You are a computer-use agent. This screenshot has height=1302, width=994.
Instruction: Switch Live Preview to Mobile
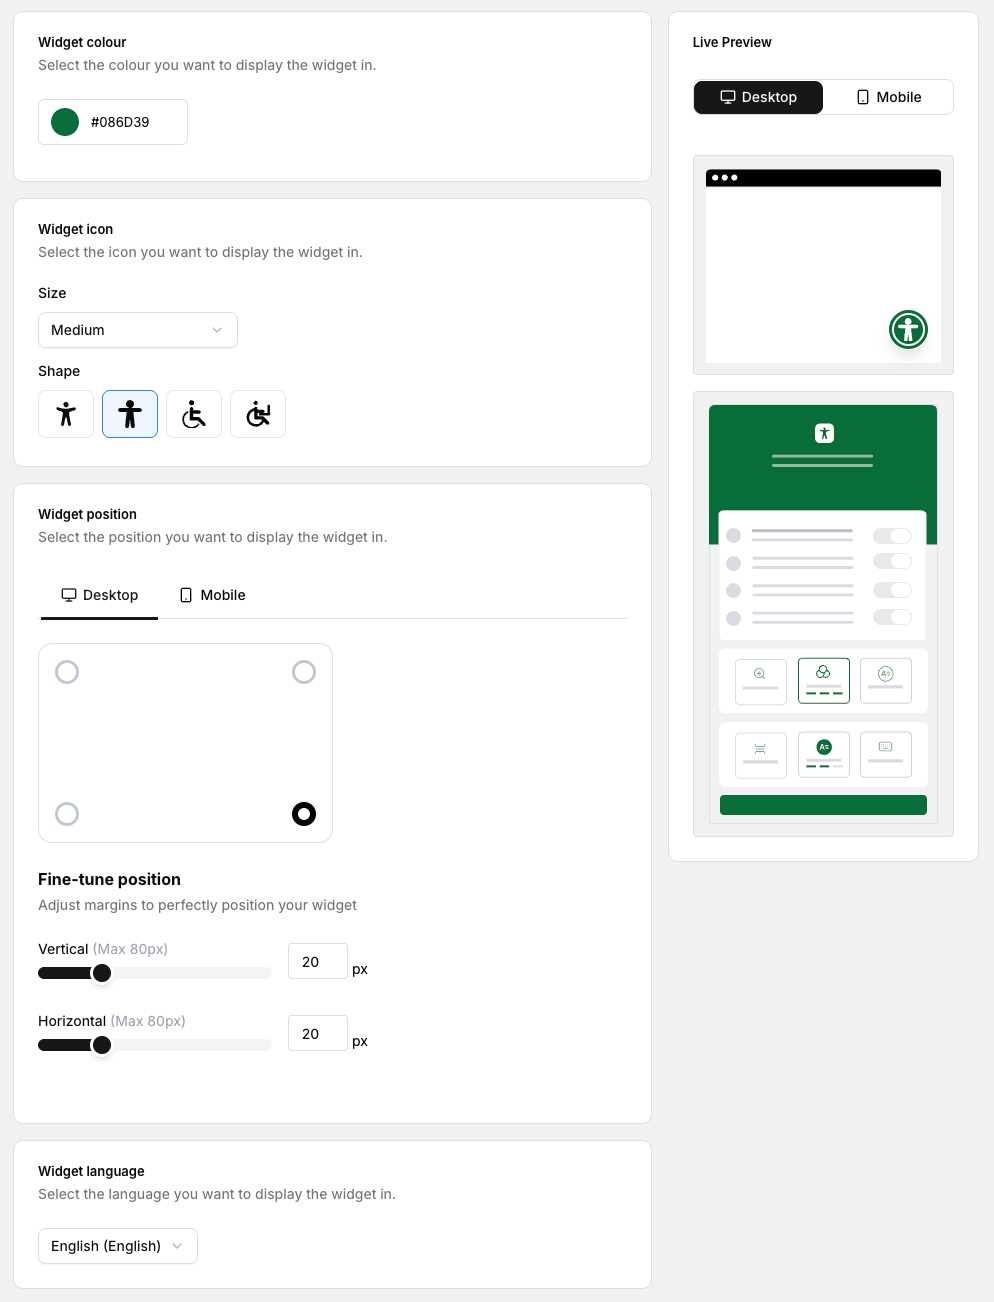[x=888, y=97]
